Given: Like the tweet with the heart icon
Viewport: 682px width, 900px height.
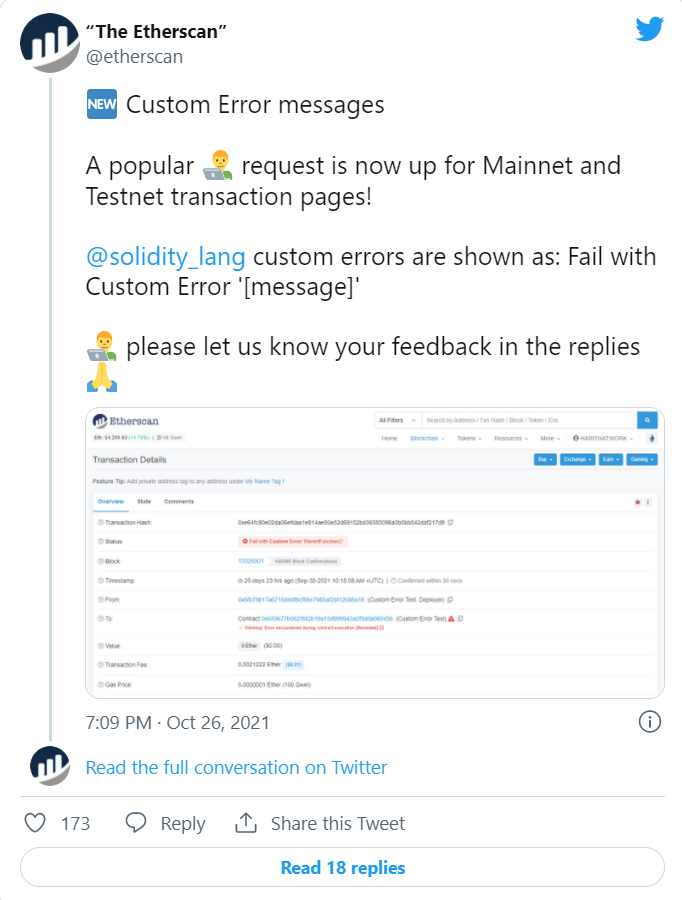Looking at the screenshot, I should tap(35, 823).
